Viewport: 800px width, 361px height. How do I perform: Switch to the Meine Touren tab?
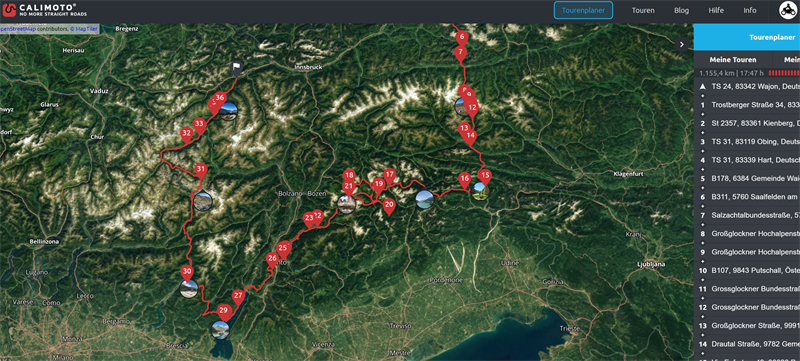pos(733,60)
